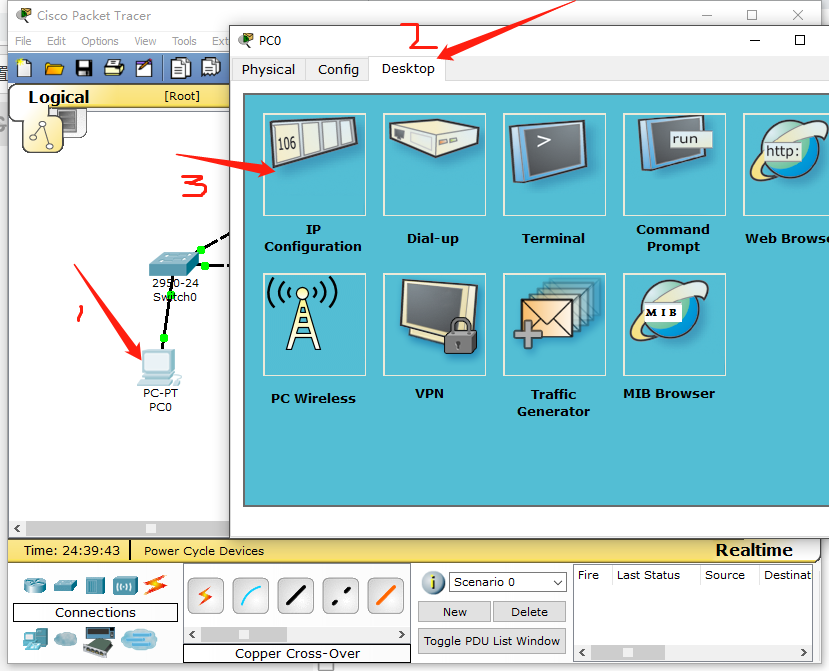Switch to the Physical tab
The image size is (829, 671).
click(x=269, y=69)
